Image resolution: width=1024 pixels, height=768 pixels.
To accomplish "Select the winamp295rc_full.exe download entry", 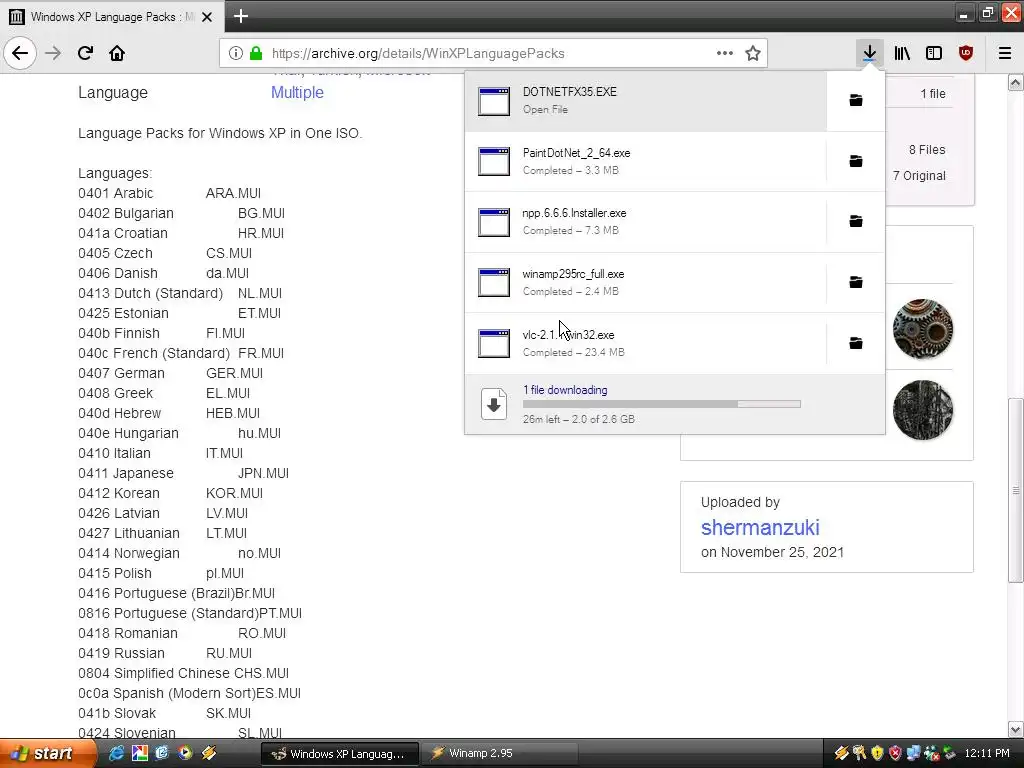I will [646, 282].
